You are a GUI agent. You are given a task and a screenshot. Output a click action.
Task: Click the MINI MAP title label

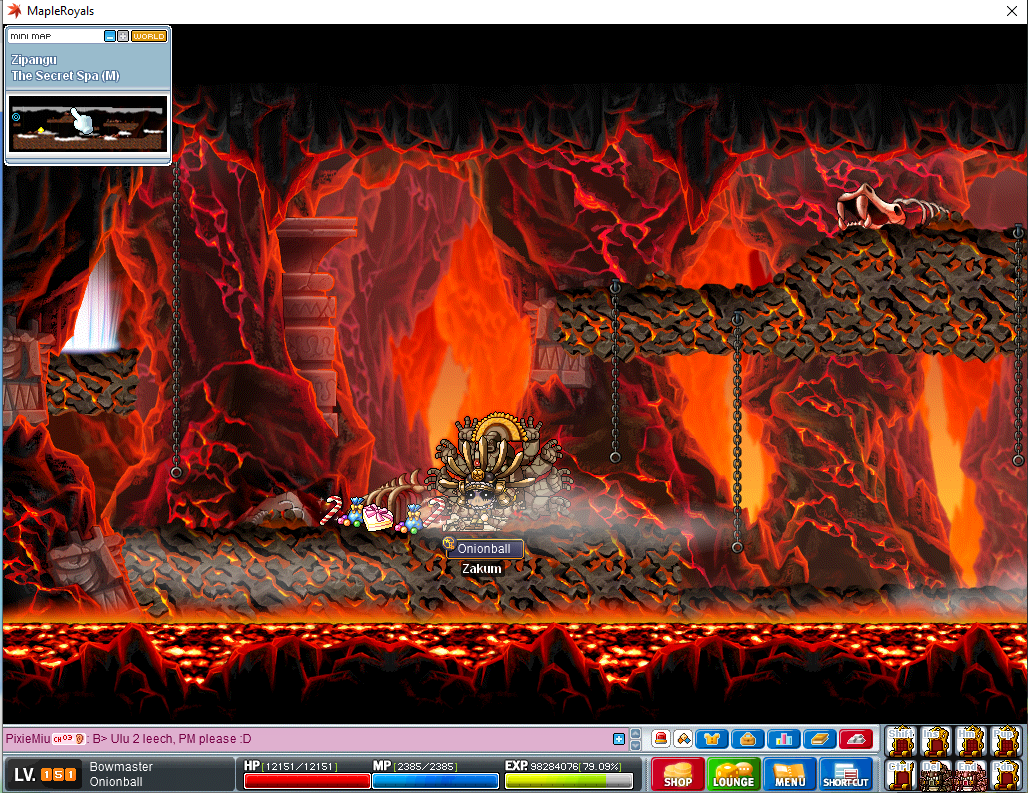[x=31, y=36]
